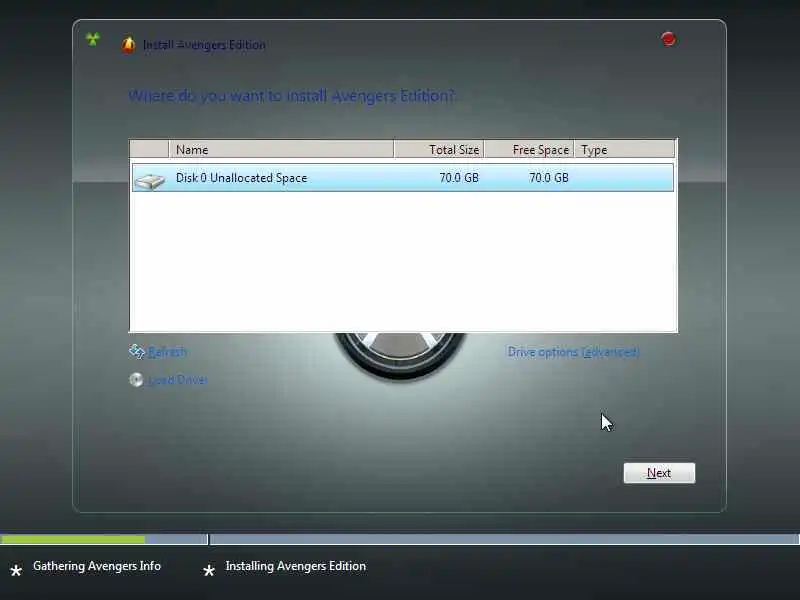Click the Type column header
Image resolution: width=800 pixels, height=600 pixels.
click(624, 149)
